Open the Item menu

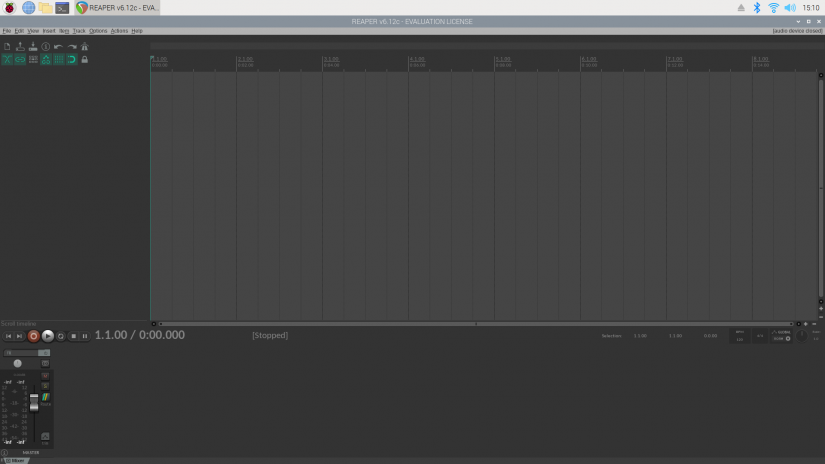[64, 31]
